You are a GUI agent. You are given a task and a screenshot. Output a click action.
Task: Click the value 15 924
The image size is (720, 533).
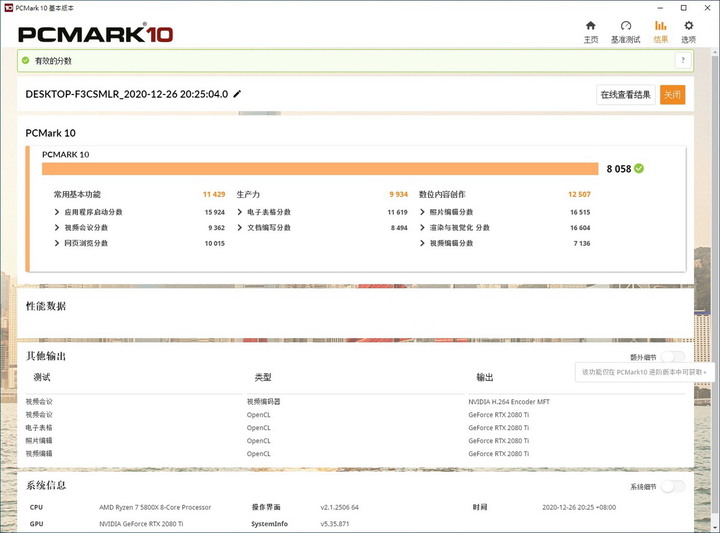tap(215, 212)
